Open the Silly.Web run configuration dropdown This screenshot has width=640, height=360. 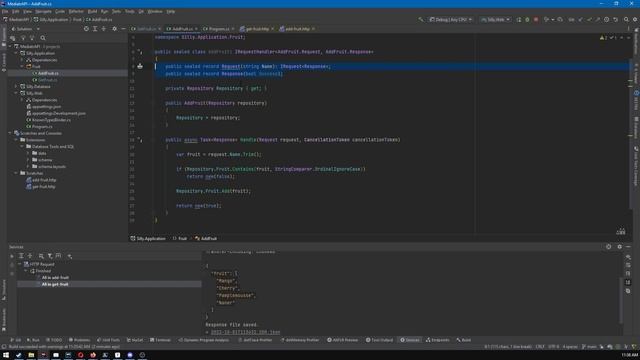tap(496, 19)
